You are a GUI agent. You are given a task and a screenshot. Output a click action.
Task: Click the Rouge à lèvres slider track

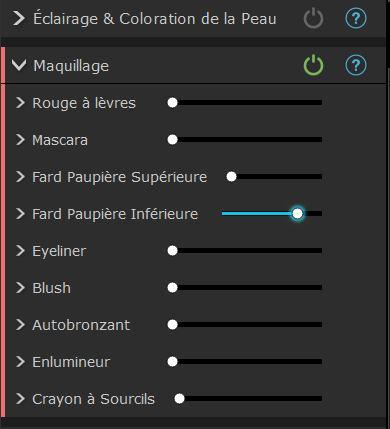click(x=245, y=103)
